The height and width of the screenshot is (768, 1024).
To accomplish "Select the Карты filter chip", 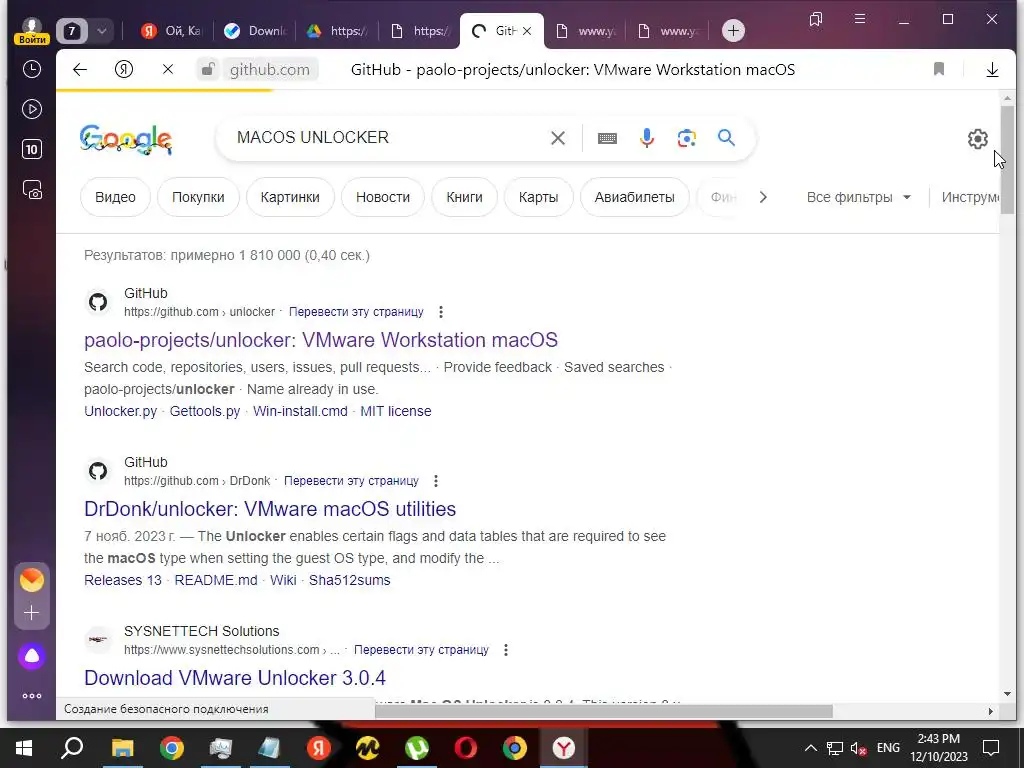I will [539, 197].
